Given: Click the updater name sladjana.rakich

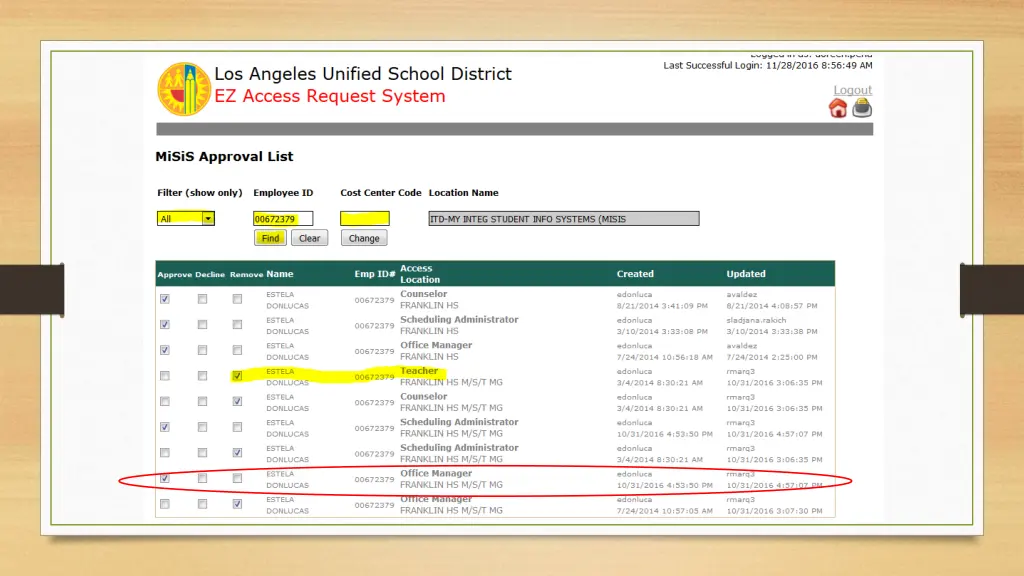Looking at the screenshot, I should (756, 320).
